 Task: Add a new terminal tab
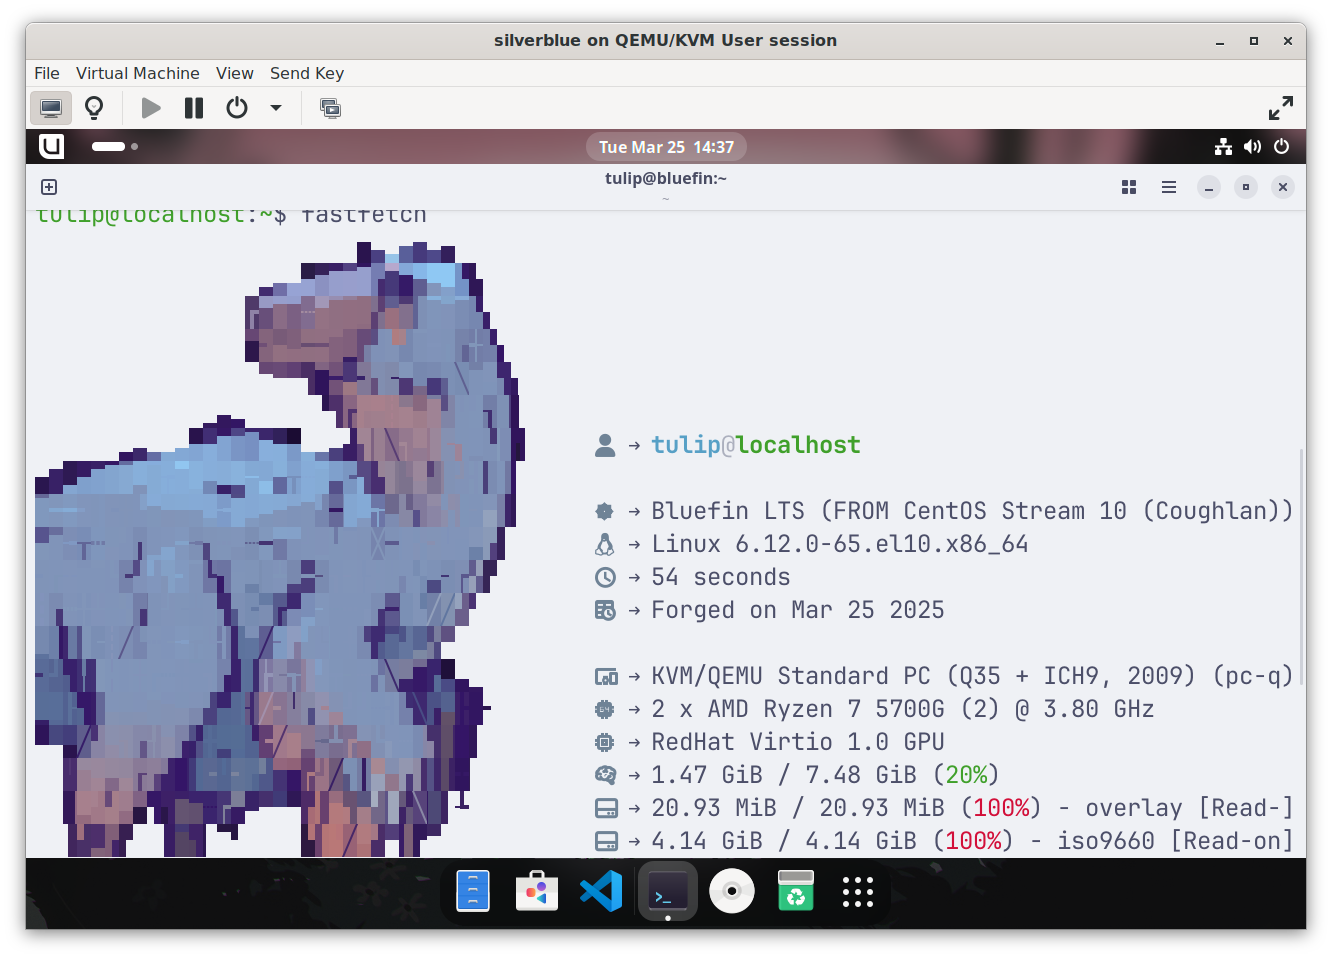point(49,187)
